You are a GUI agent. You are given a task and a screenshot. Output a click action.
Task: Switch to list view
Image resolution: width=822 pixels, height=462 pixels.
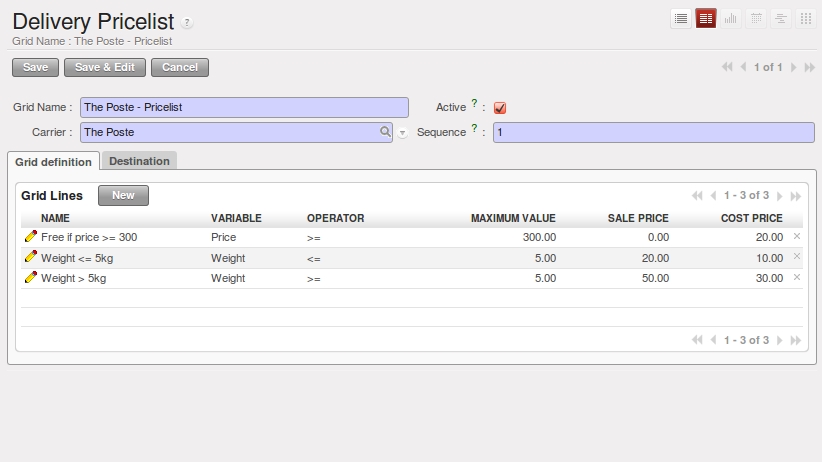coord(681,18)
